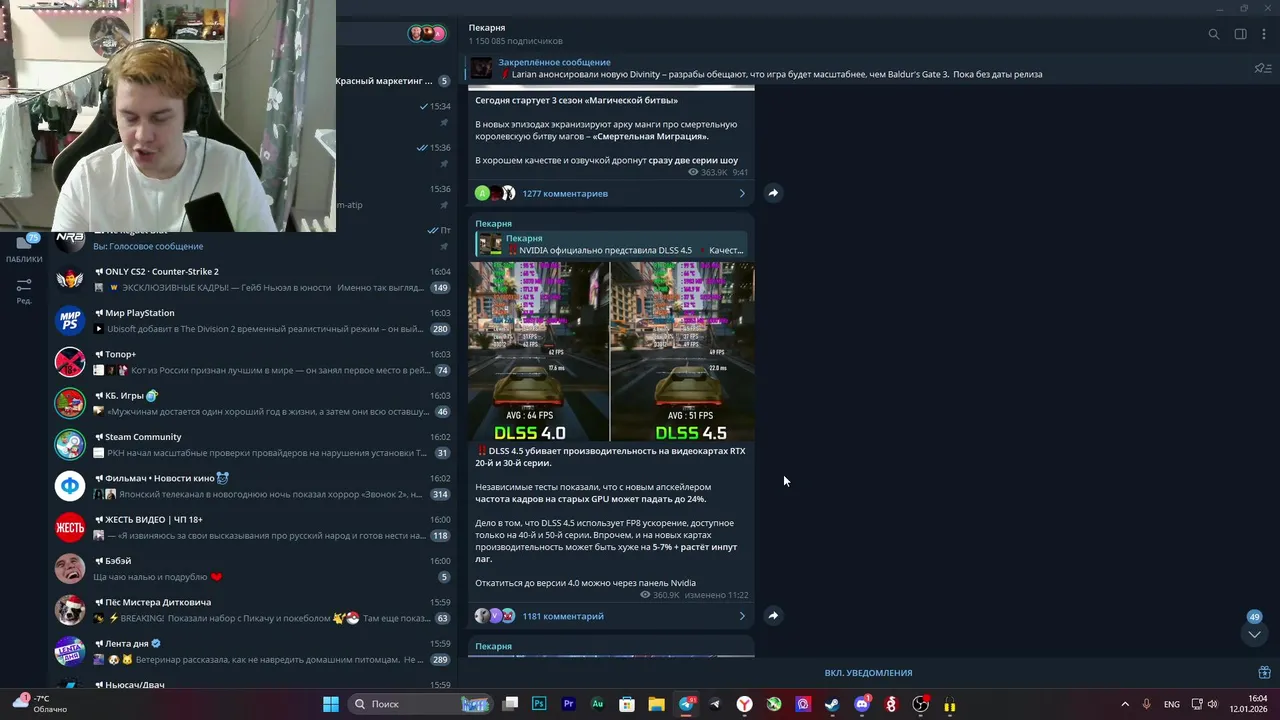Open stories avatars above chat list
Viewport: 1280px width, 720px height.
pyautogui.click(x=427, y=34)
